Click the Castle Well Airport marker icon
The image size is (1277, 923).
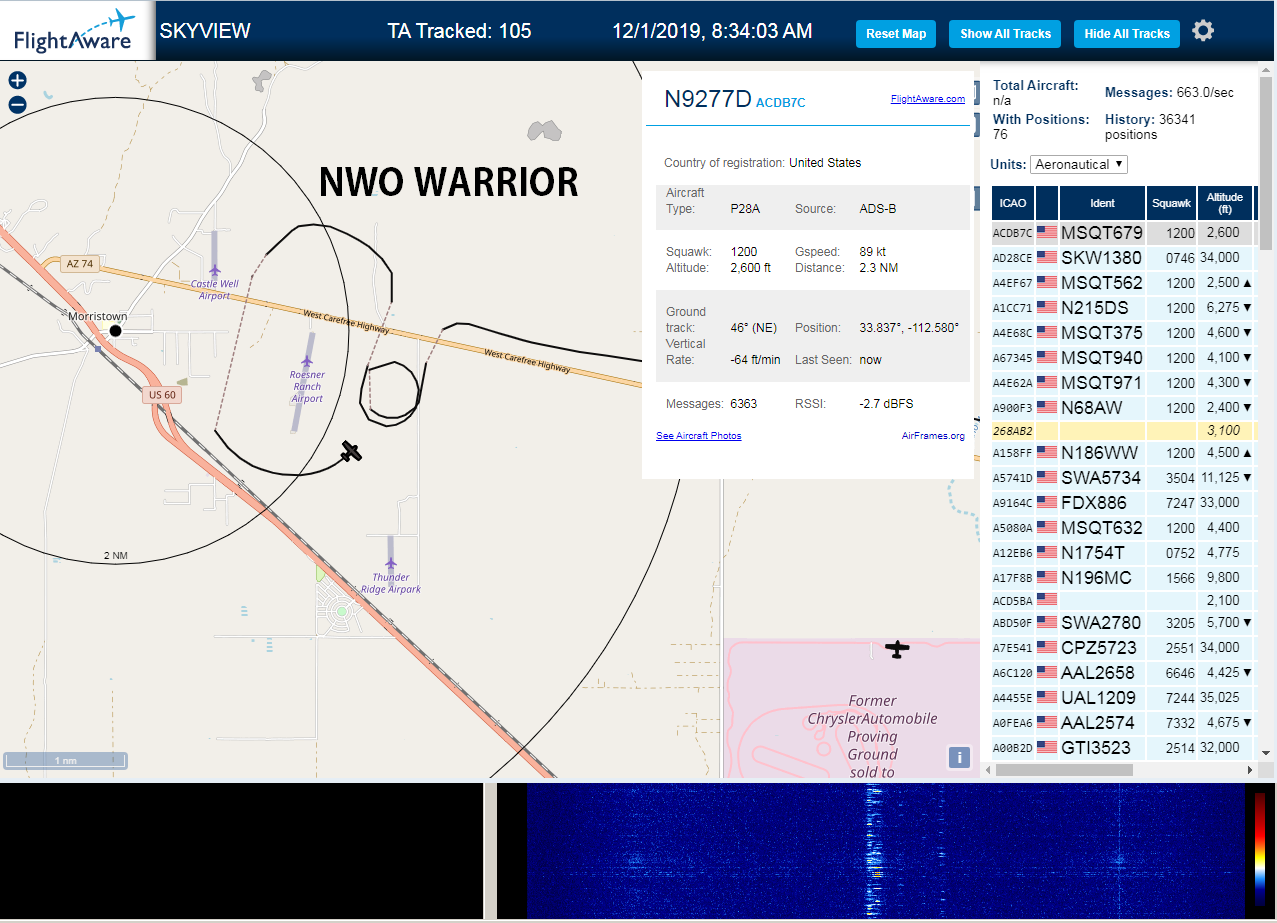click(x=214, y=270)
